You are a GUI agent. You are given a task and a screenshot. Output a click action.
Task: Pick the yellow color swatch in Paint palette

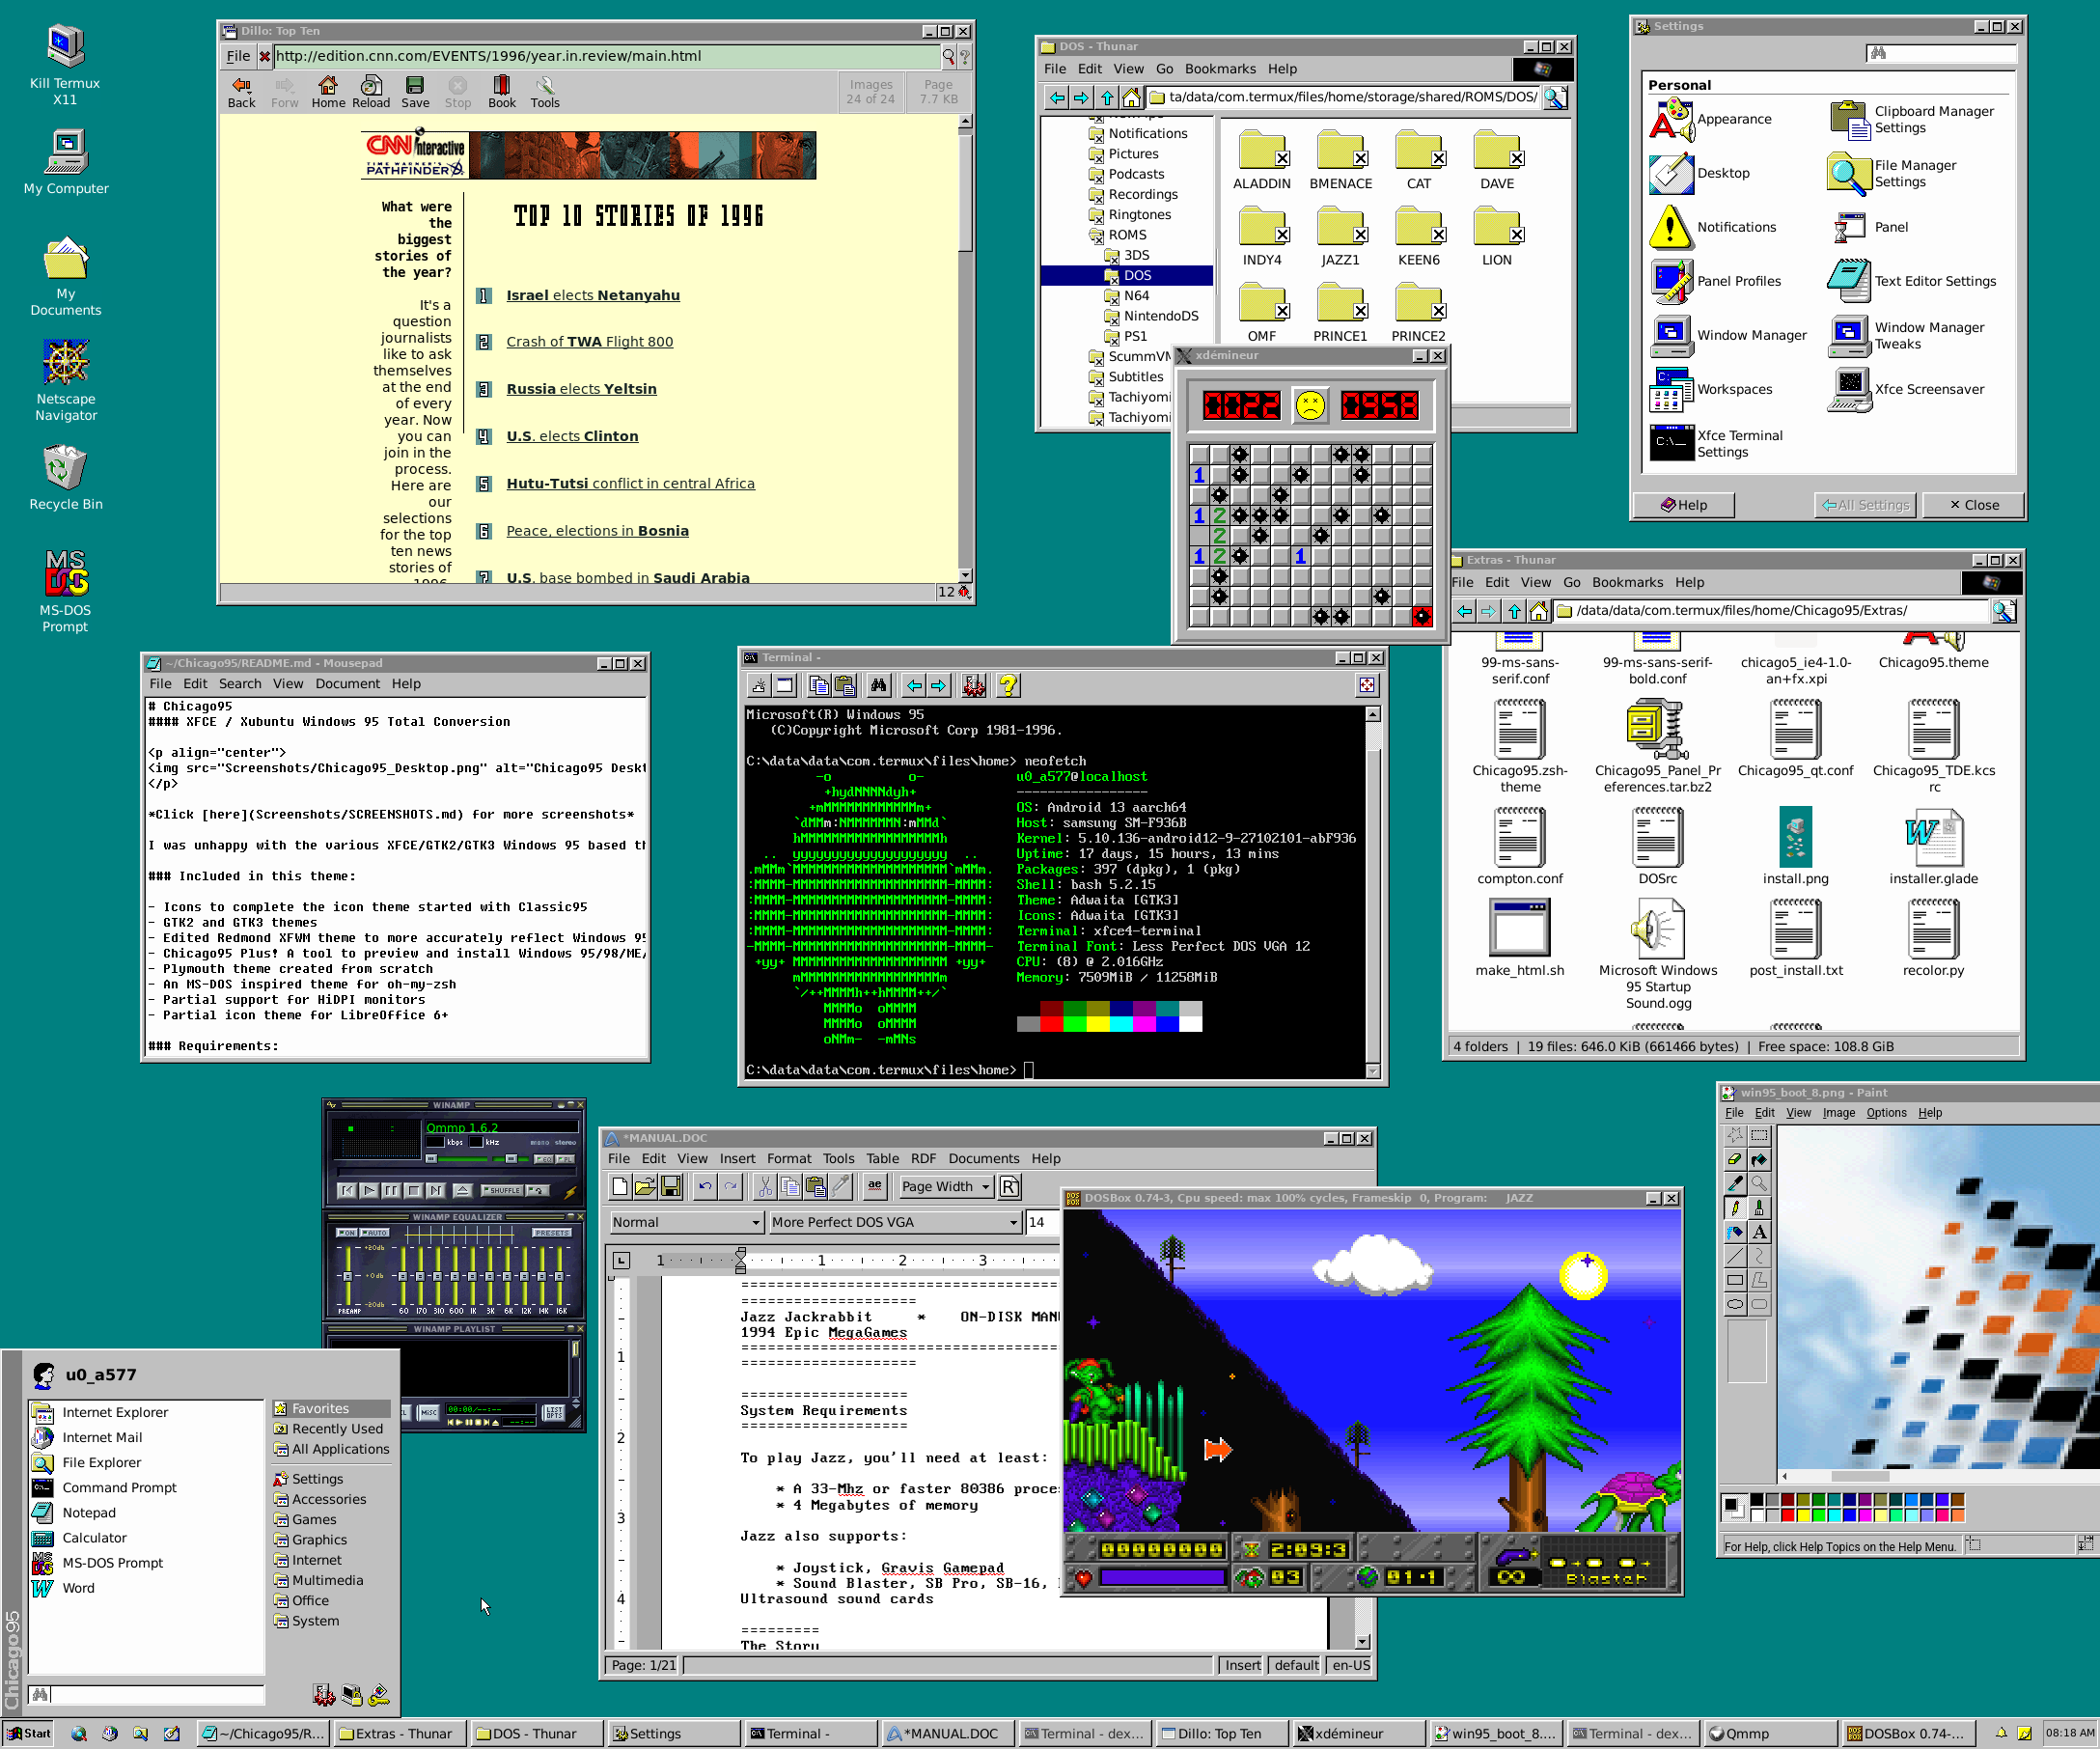(1804, 1516)
